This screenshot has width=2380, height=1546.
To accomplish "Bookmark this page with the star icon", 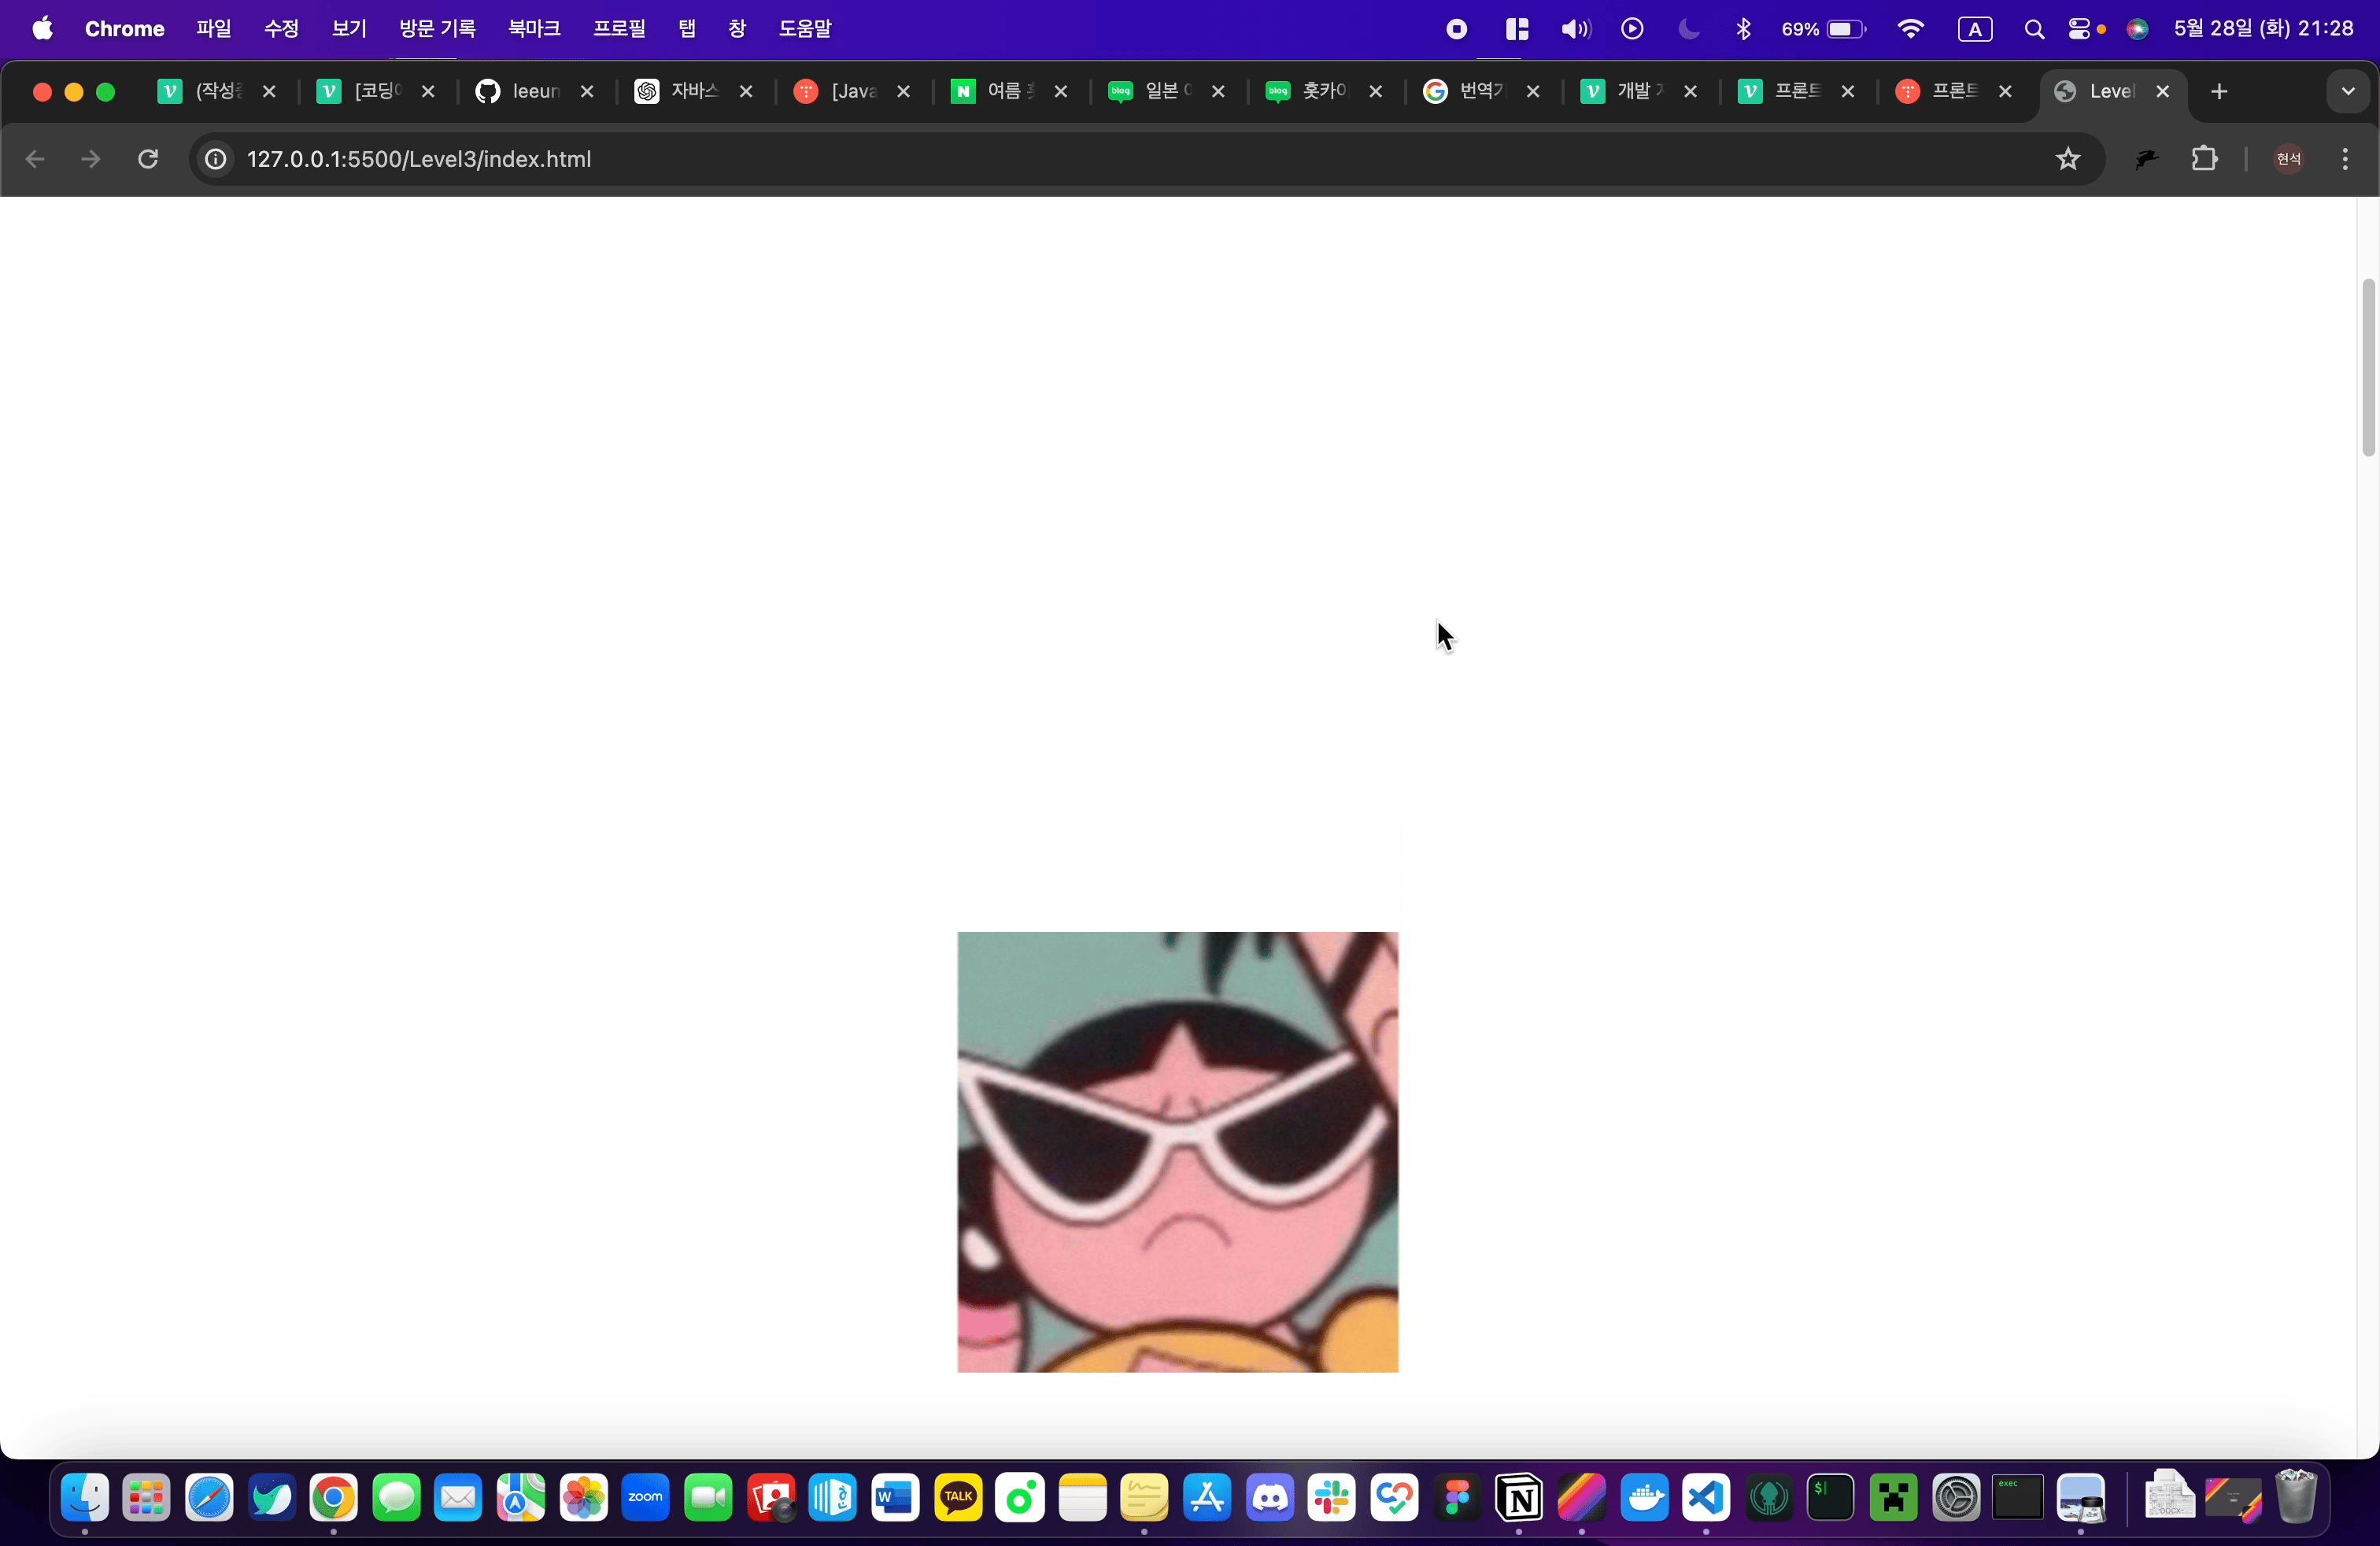I will pos(2067,159).
